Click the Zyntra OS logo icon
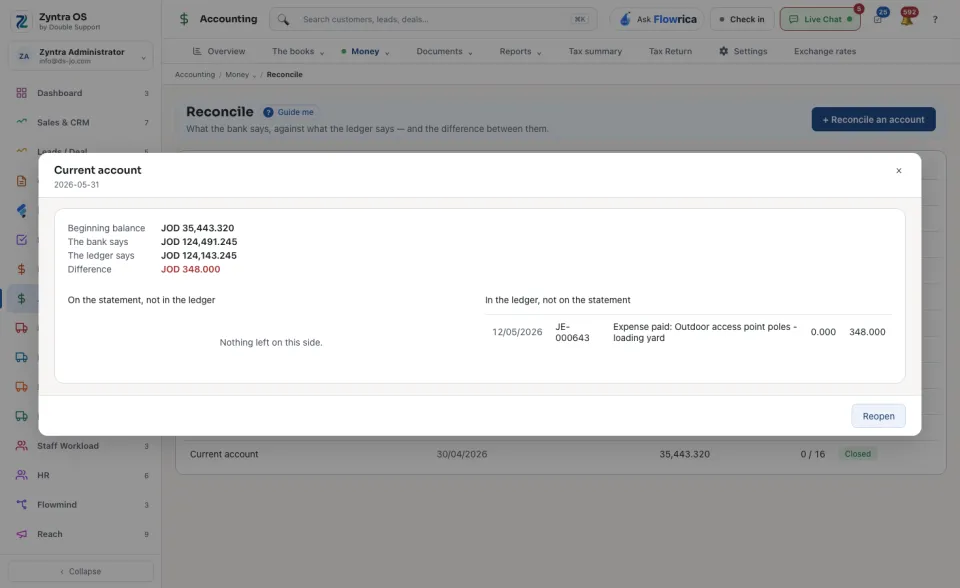960x588 pixels. pos(21,21)
